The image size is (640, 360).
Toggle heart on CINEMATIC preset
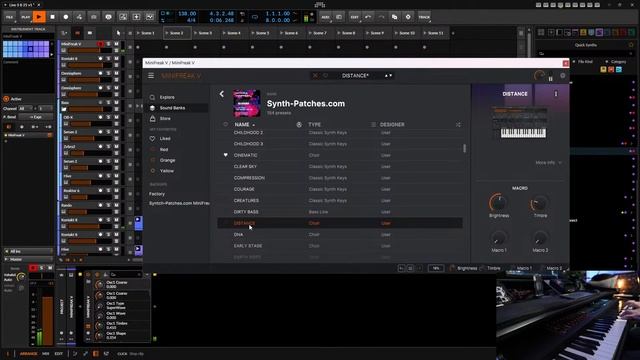pos(225,155)
